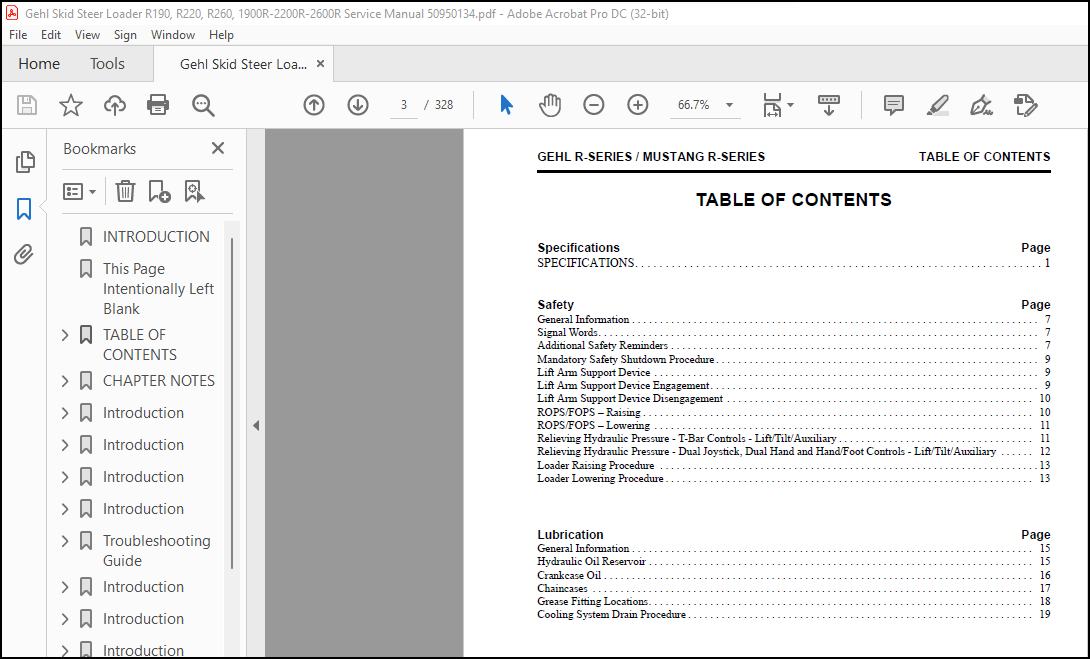Open the fit page width tool
The image size is (1090, 659).
pos(772,105)
